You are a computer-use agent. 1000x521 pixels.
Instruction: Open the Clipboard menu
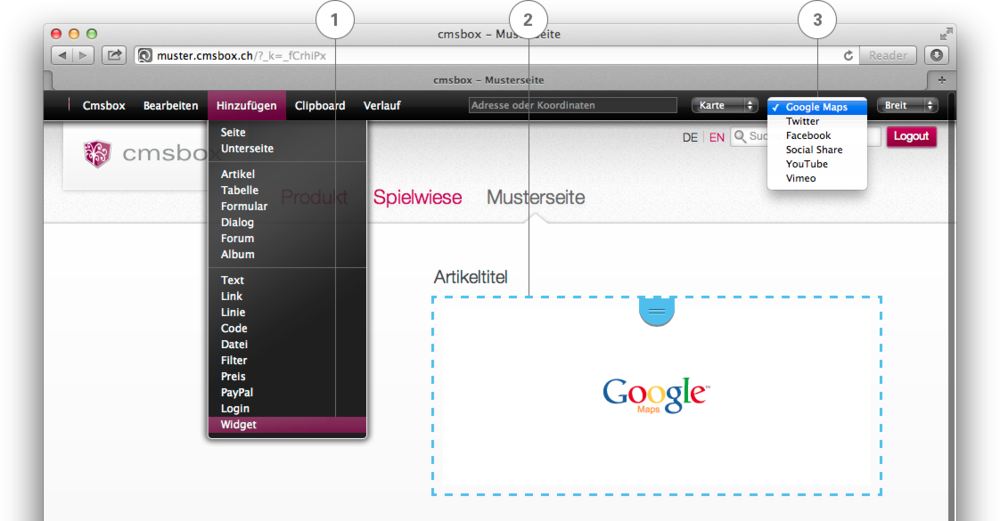tap(320, 106)
